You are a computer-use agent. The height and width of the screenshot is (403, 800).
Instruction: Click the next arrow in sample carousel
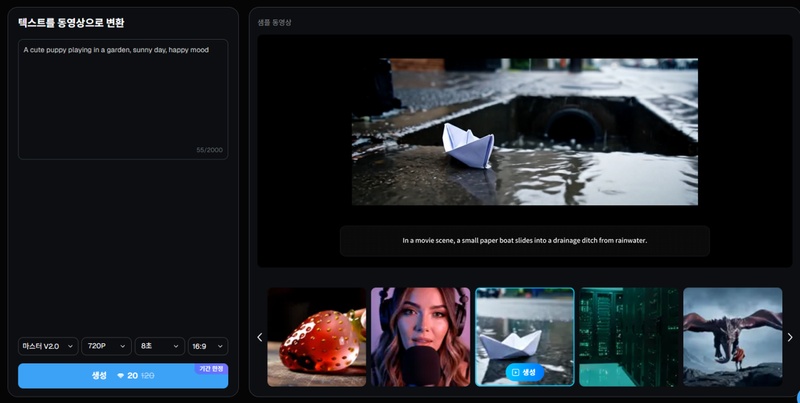(x=789, y=337)
